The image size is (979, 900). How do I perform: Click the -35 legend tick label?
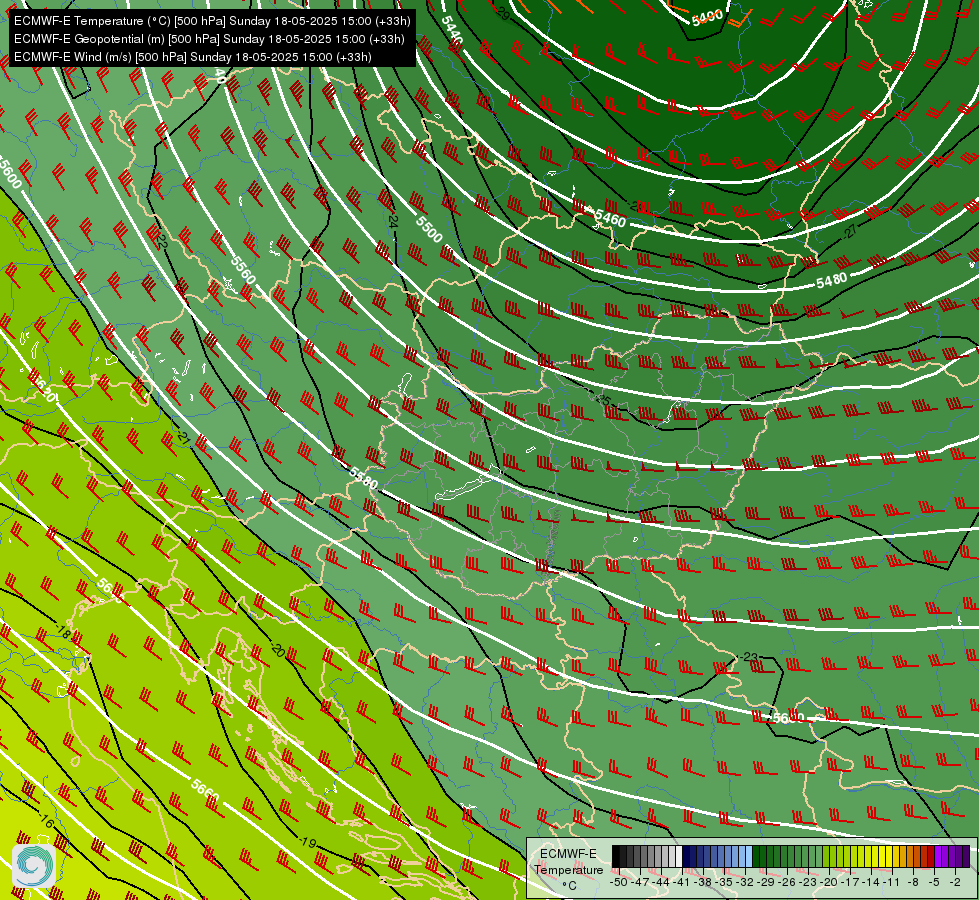click(x=724, y=882)
